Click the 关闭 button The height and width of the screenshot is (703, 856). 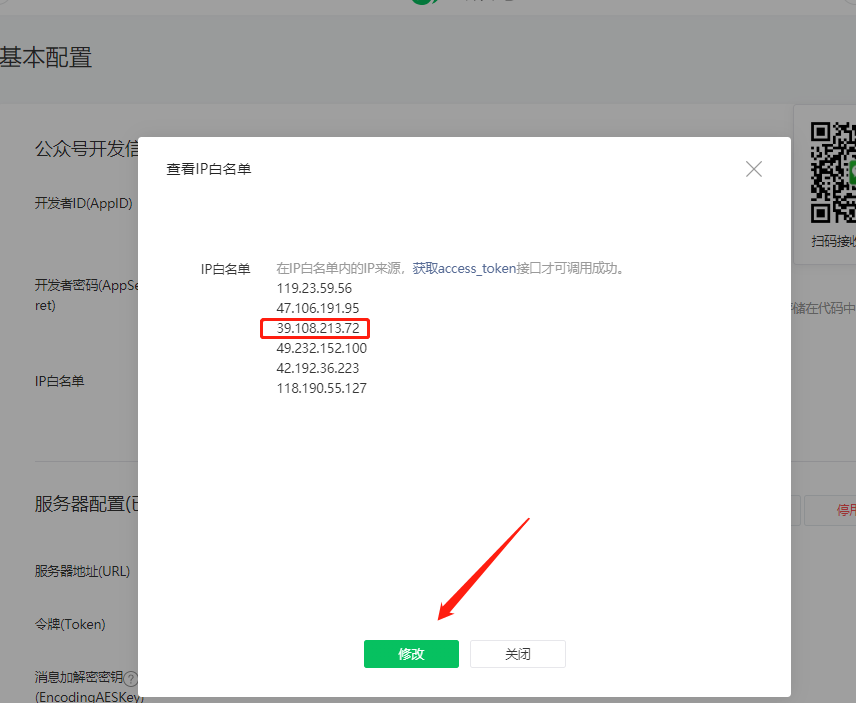[x=518, y=653]
